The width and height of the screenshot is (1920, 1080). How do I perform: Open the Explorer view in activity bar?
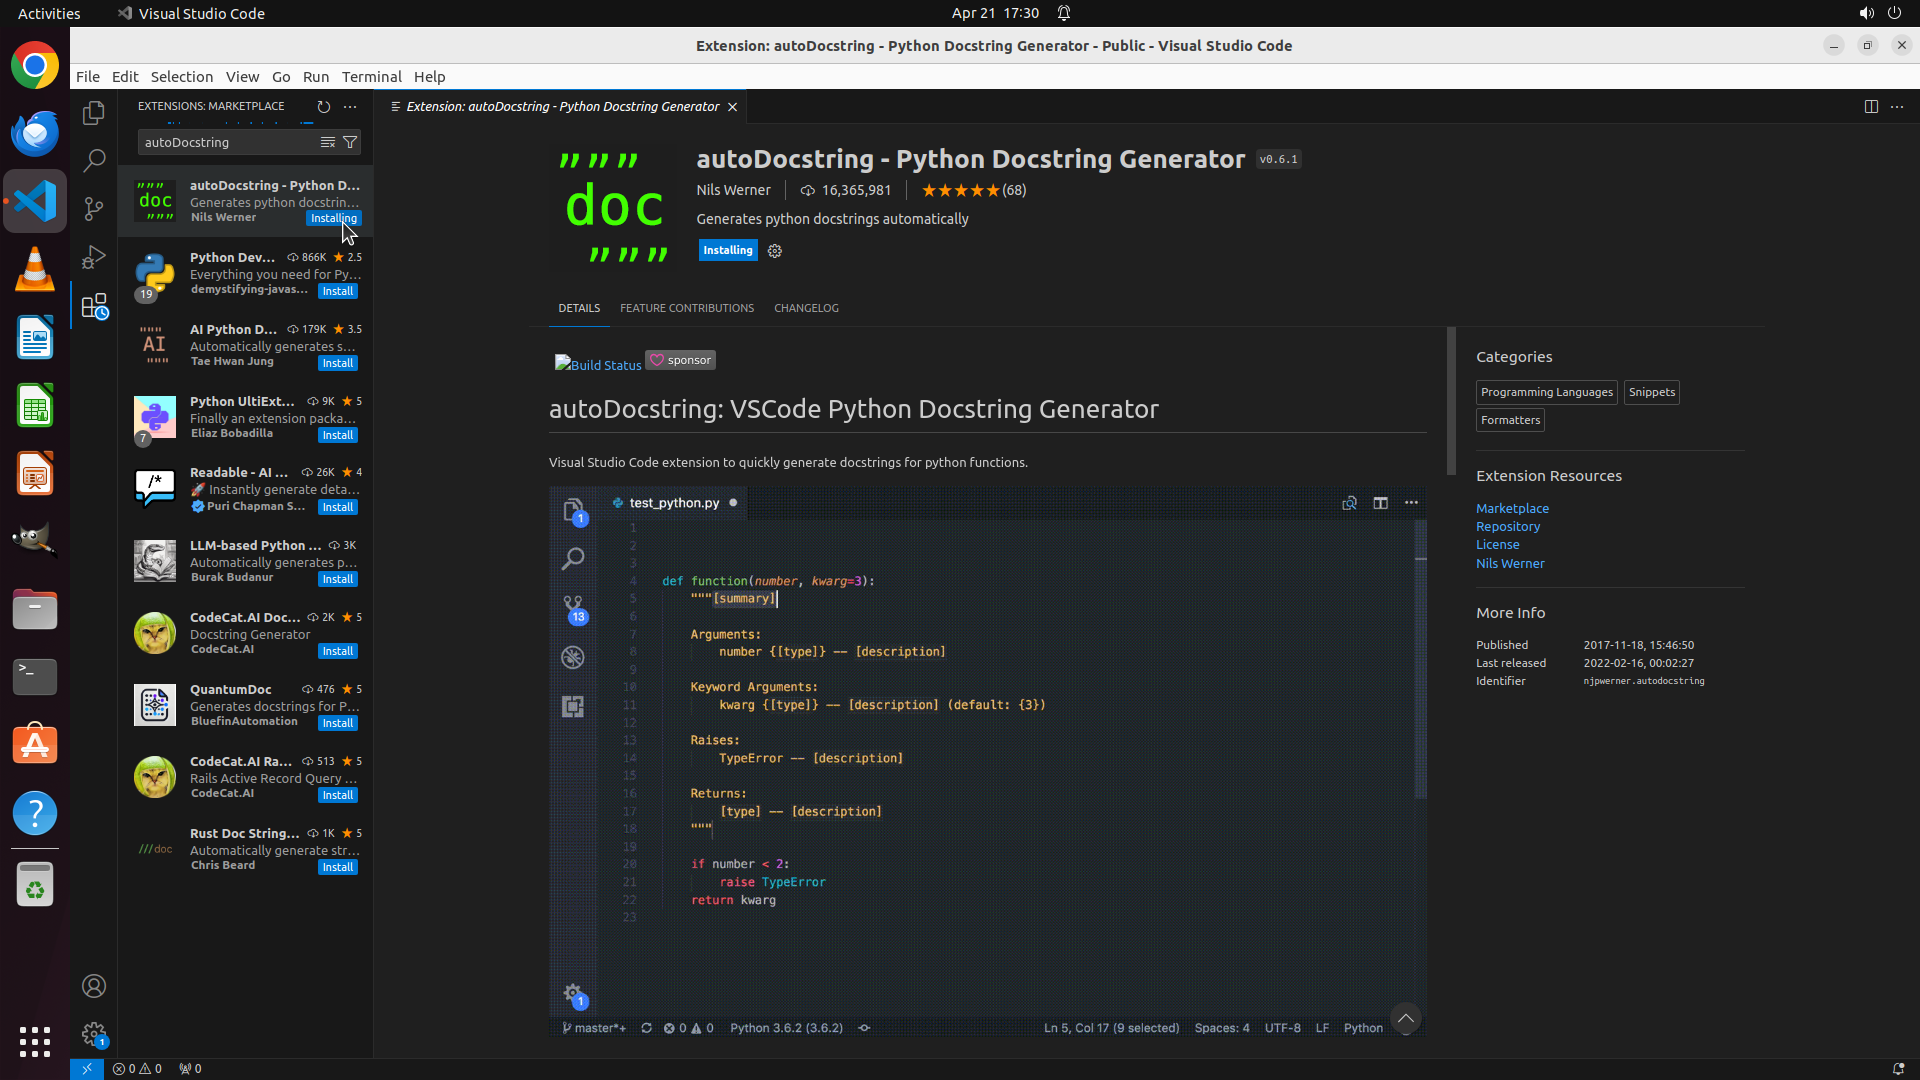tap(94, 113)
